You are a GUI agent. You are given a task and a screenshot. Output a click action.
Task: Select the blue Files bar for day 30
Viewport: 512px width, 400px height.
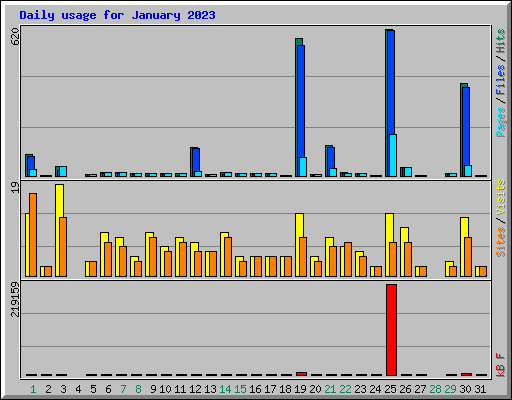466,127
